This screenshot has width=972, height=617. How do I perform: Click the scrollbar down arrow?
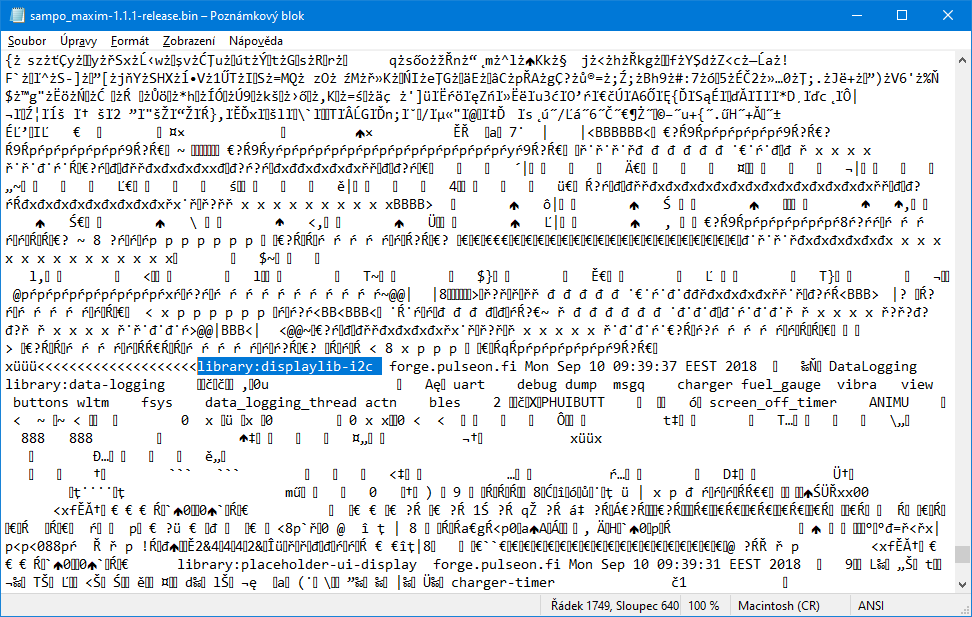coord(962,584)
